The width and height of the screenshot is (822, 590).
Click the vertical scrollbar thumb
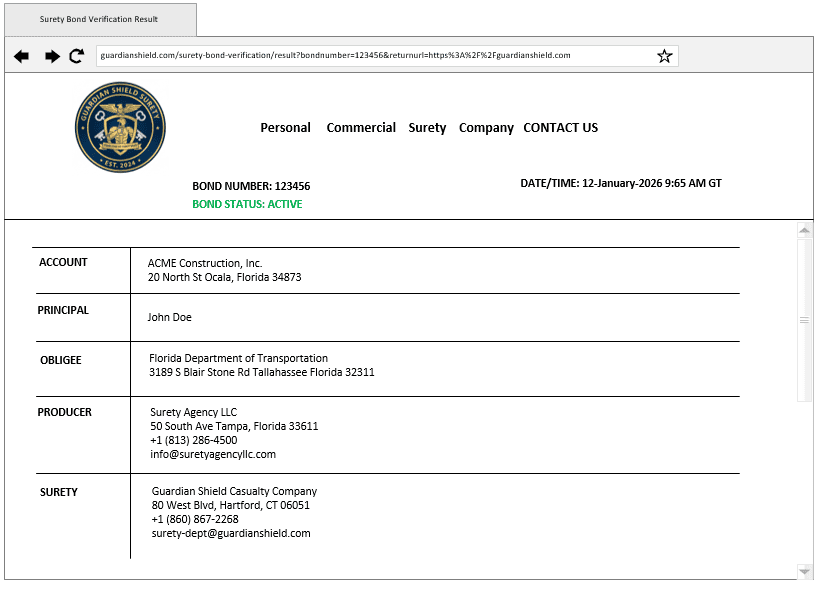pyautogui.click(x=804, y=320)
